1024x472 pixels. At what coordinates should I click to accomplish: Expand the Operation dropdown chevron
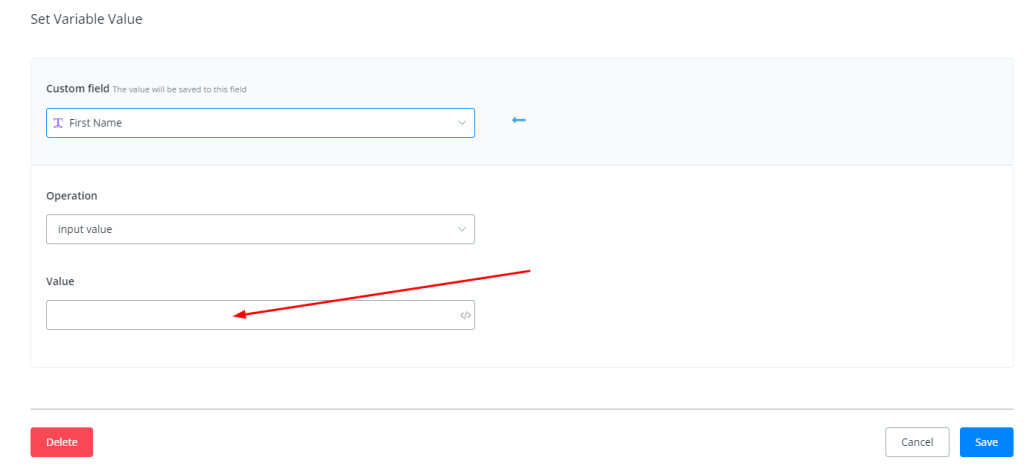pos(462,229)
